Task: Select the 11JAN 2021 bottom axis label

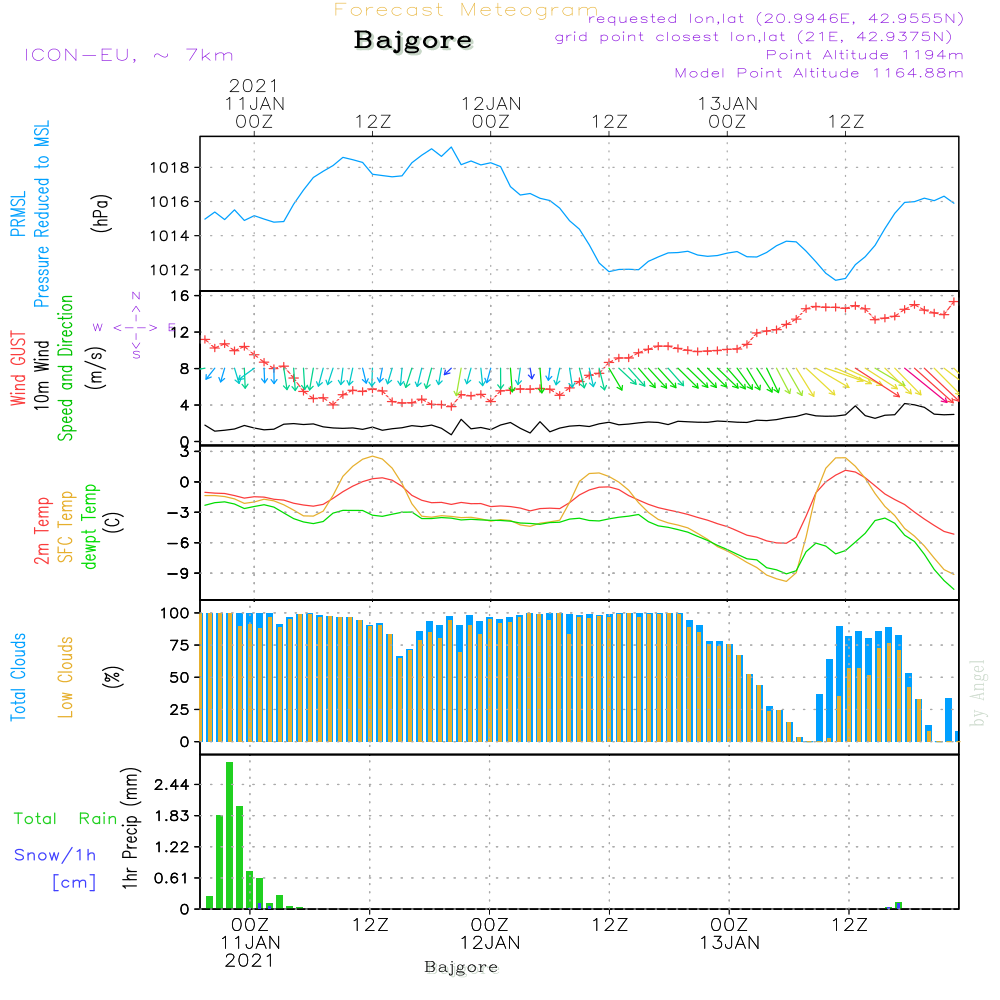Action: click(x=250, y=952)
